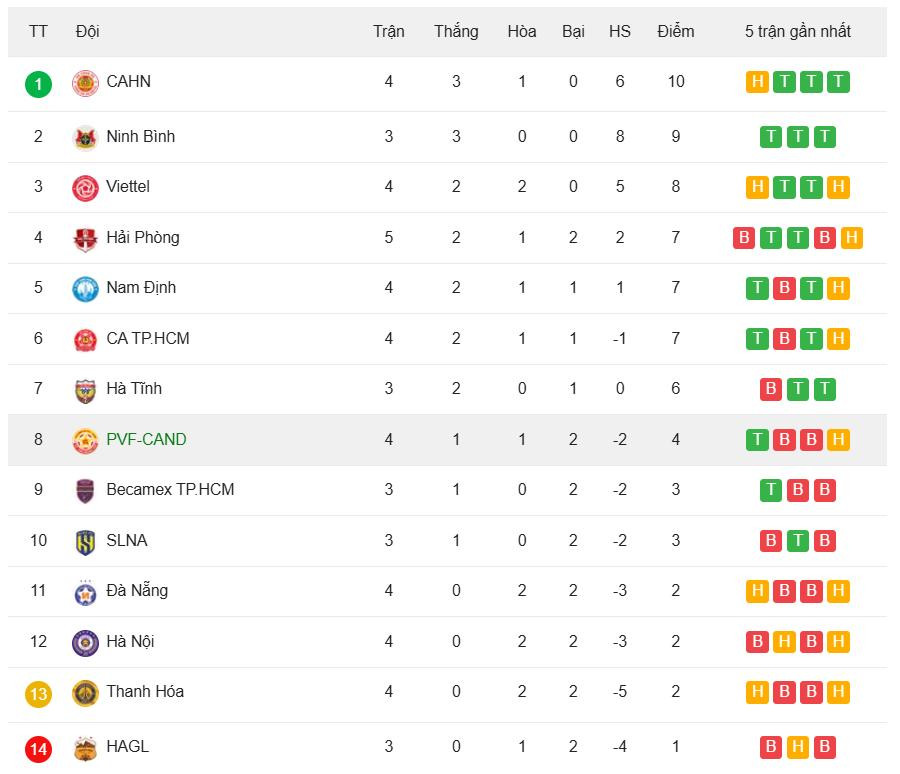Click Hải Phòng's first red B form badge
900x774 pixels.
tap(744, 238)
